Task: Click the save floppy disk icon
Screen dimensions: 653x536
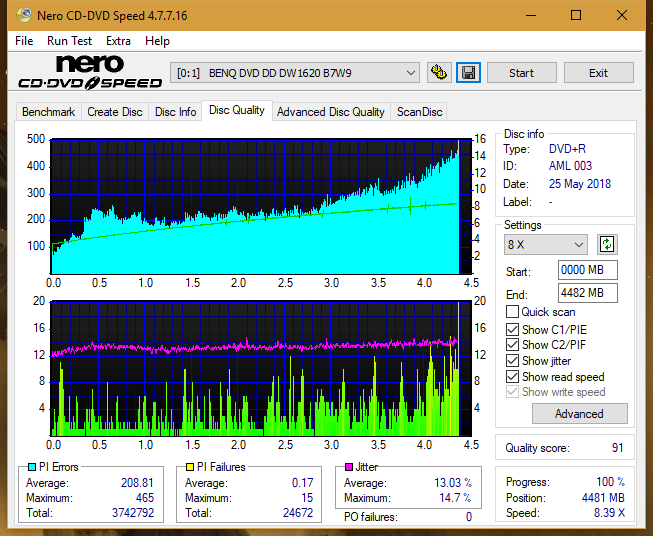Action: point(469,73)
